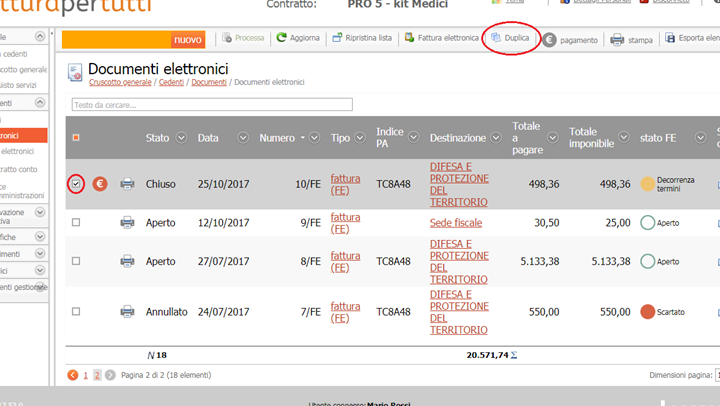720x406 pixels.
Task: Check checkbox for invoice 7/FE
Action: [x=76, y=311]
